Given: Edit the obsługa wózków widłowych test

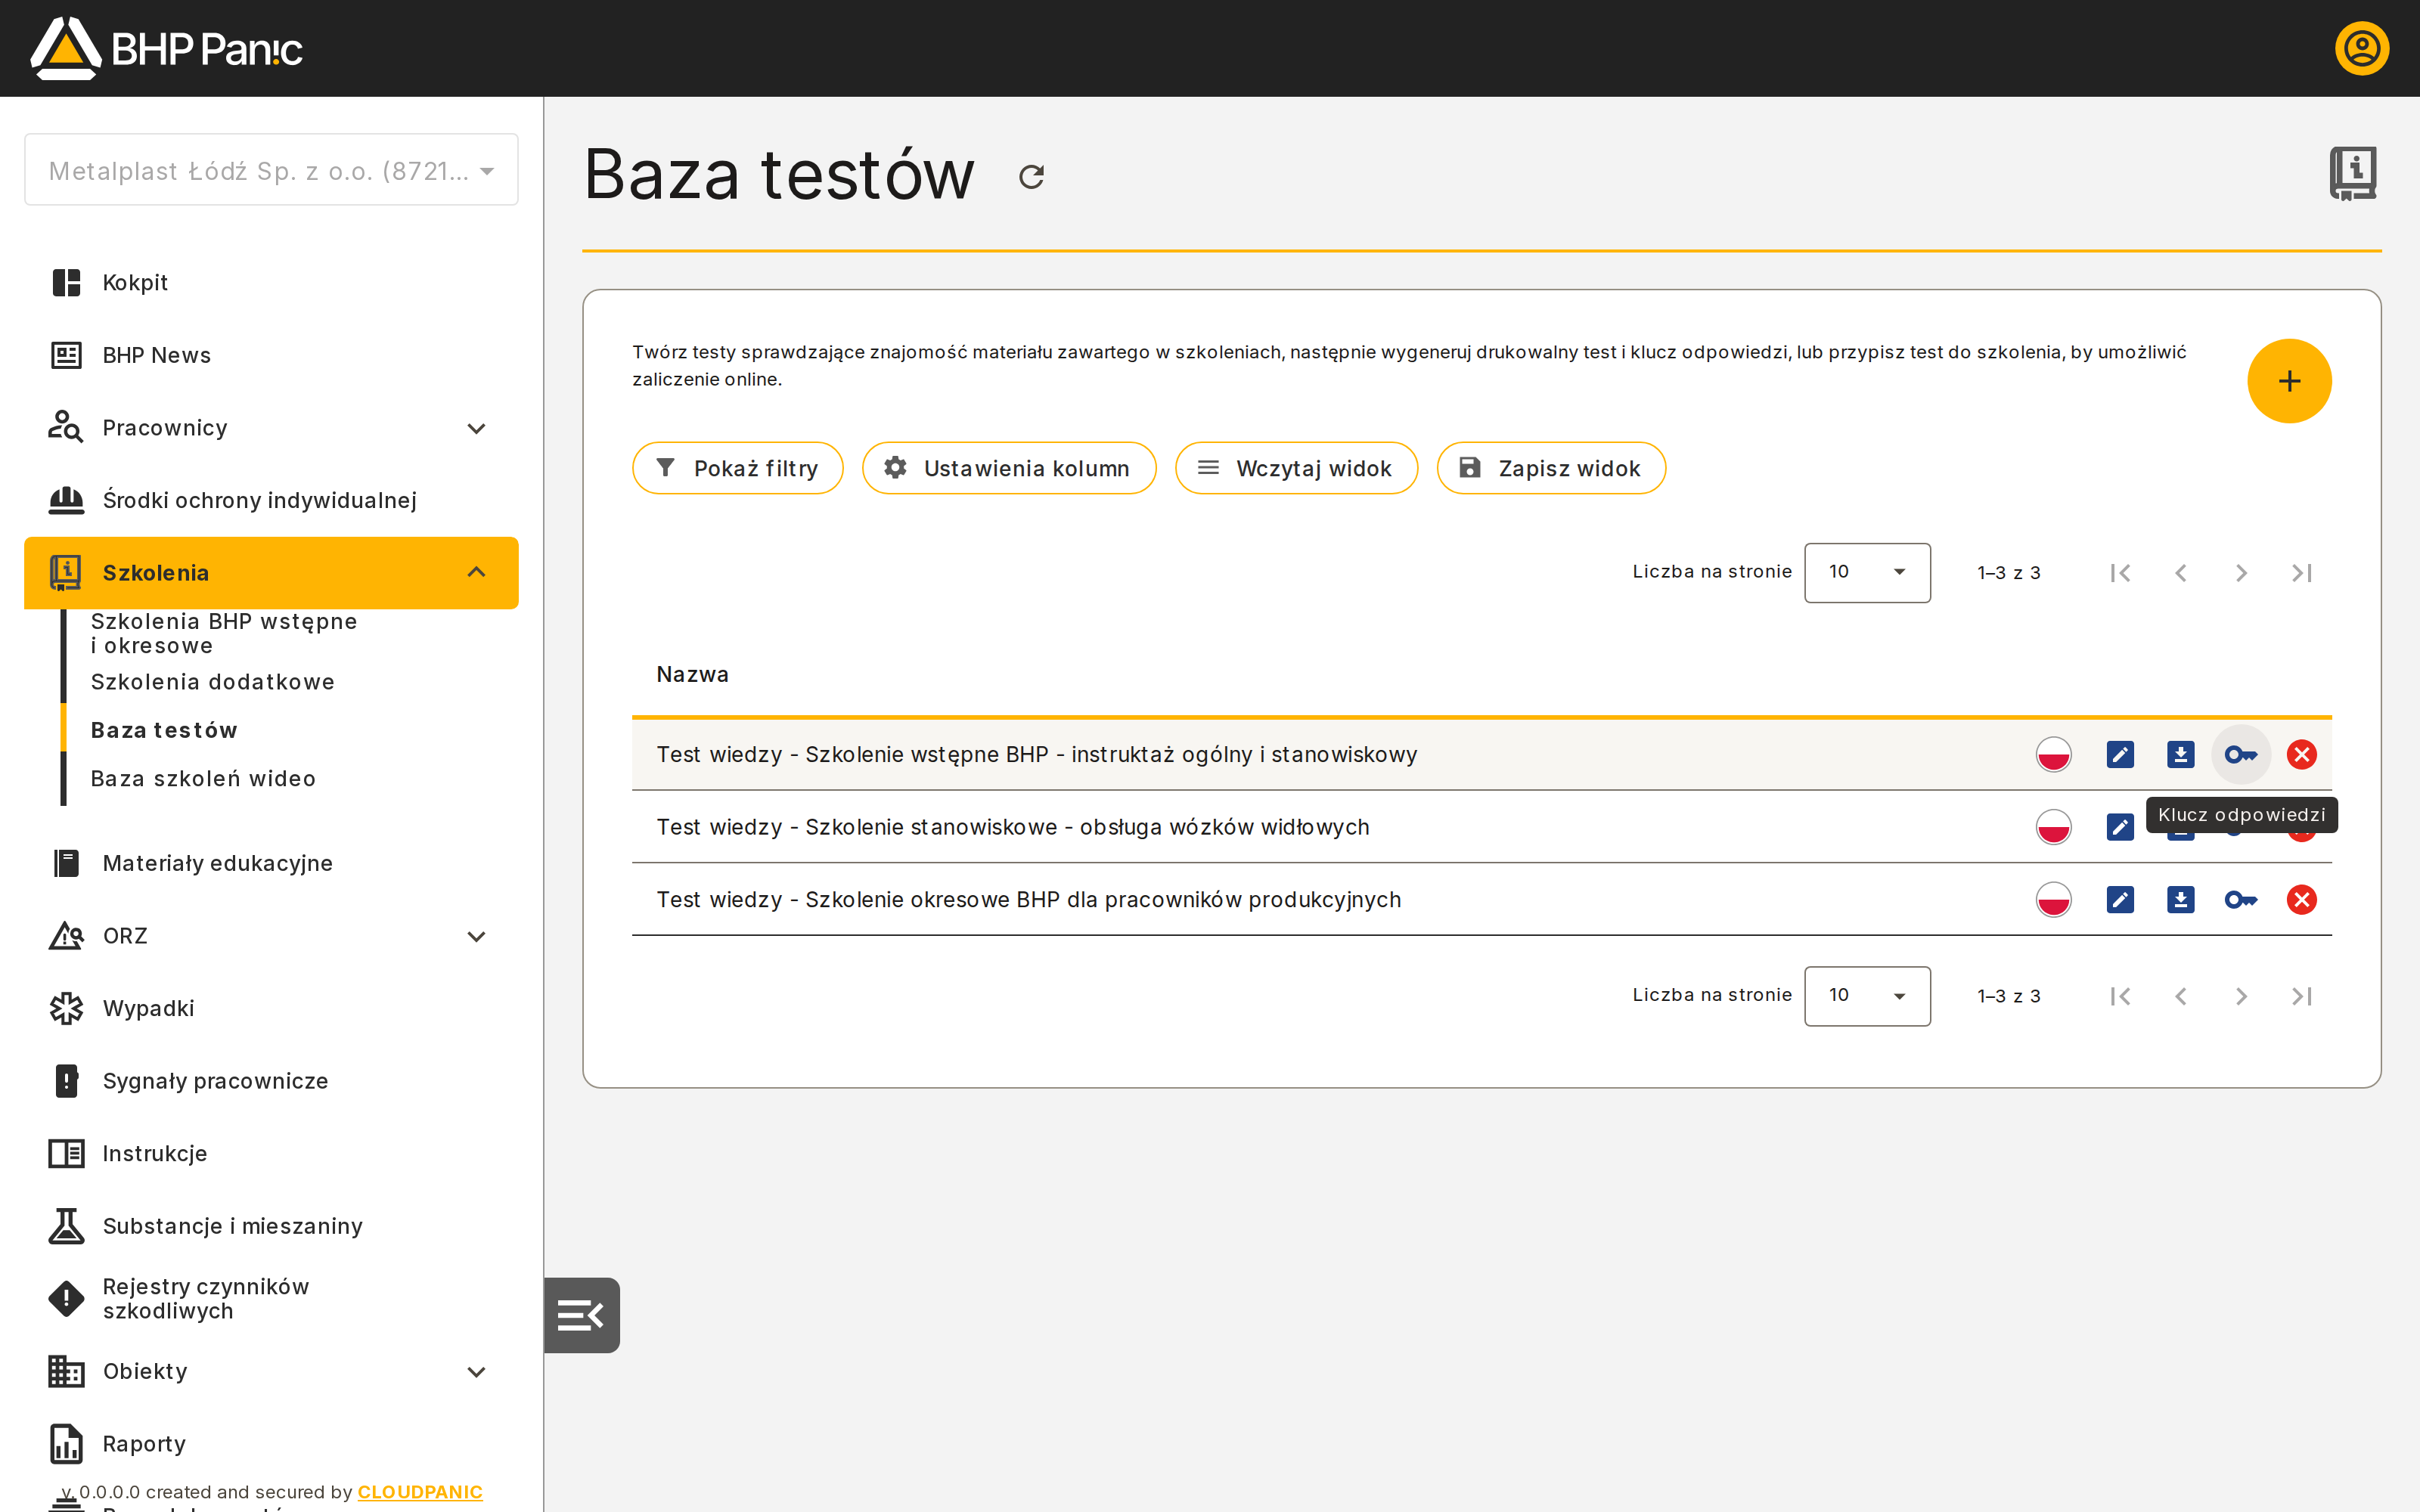Looking at the screenshot, I should [x=2120, y=827].
